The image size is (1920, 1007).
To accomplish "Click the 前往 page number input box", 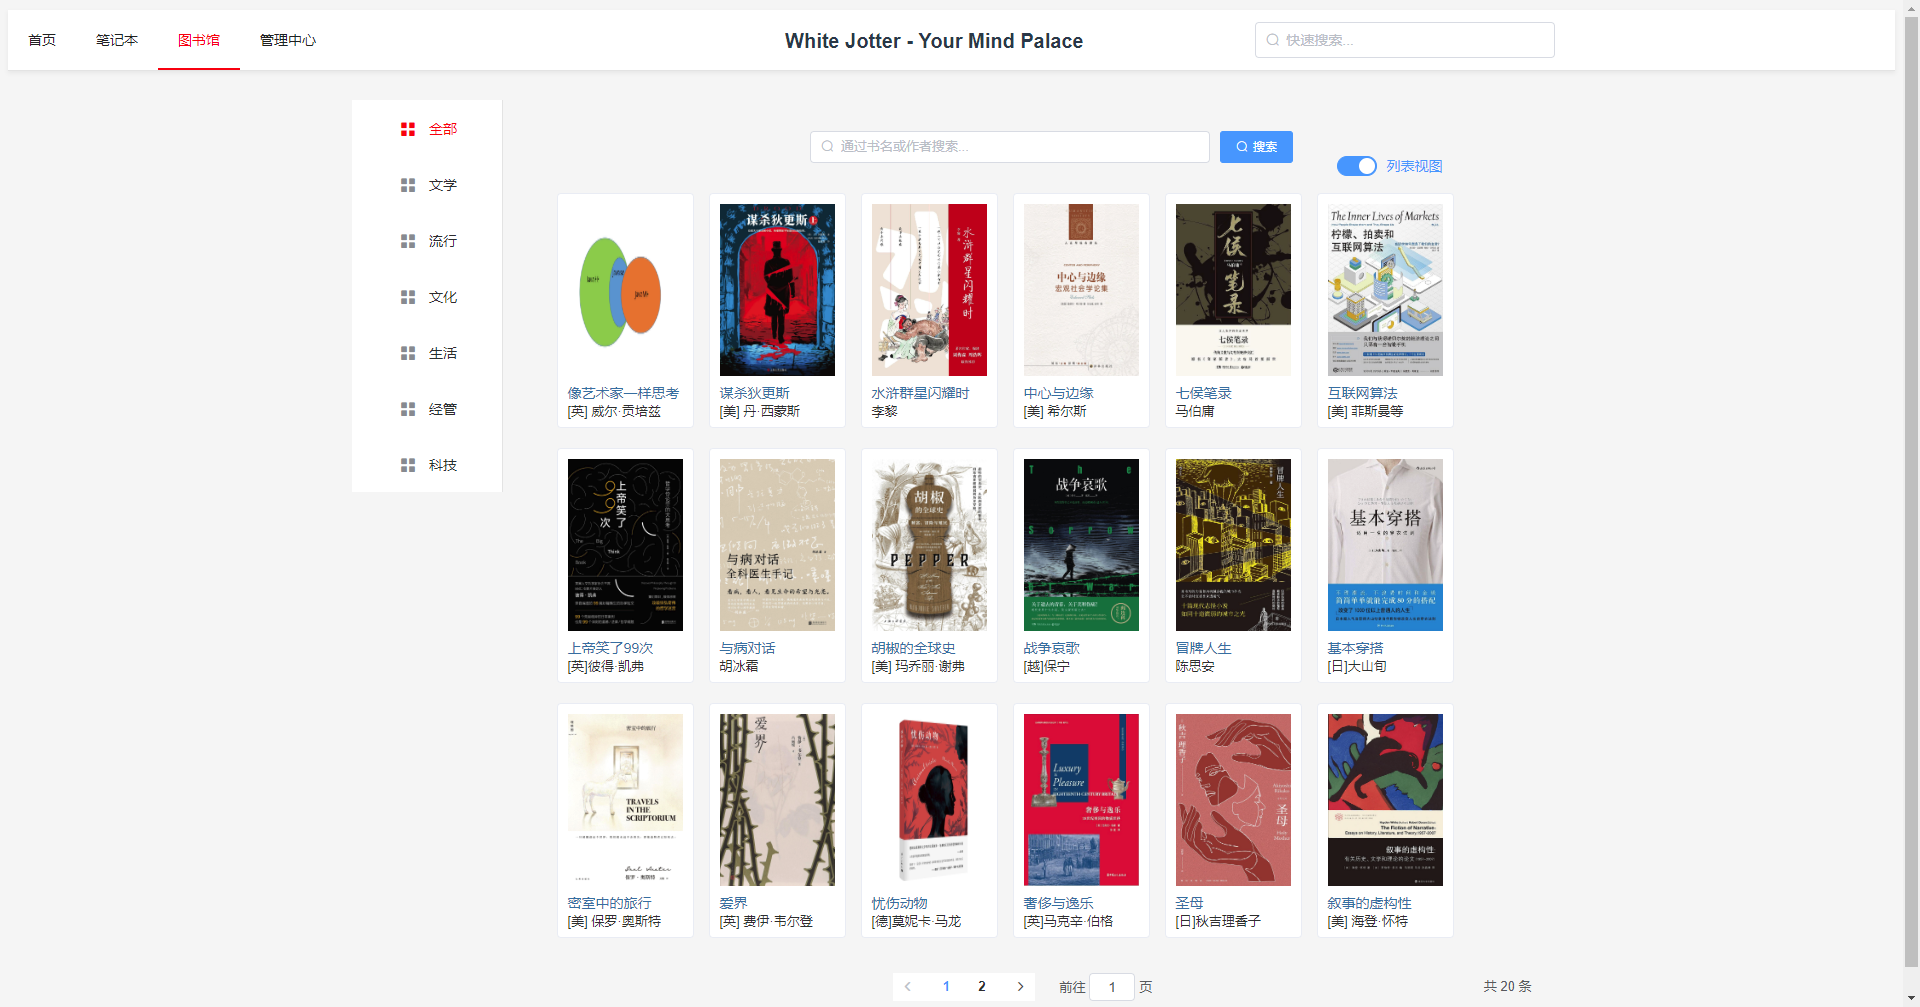I will [x=1112, y=986].
